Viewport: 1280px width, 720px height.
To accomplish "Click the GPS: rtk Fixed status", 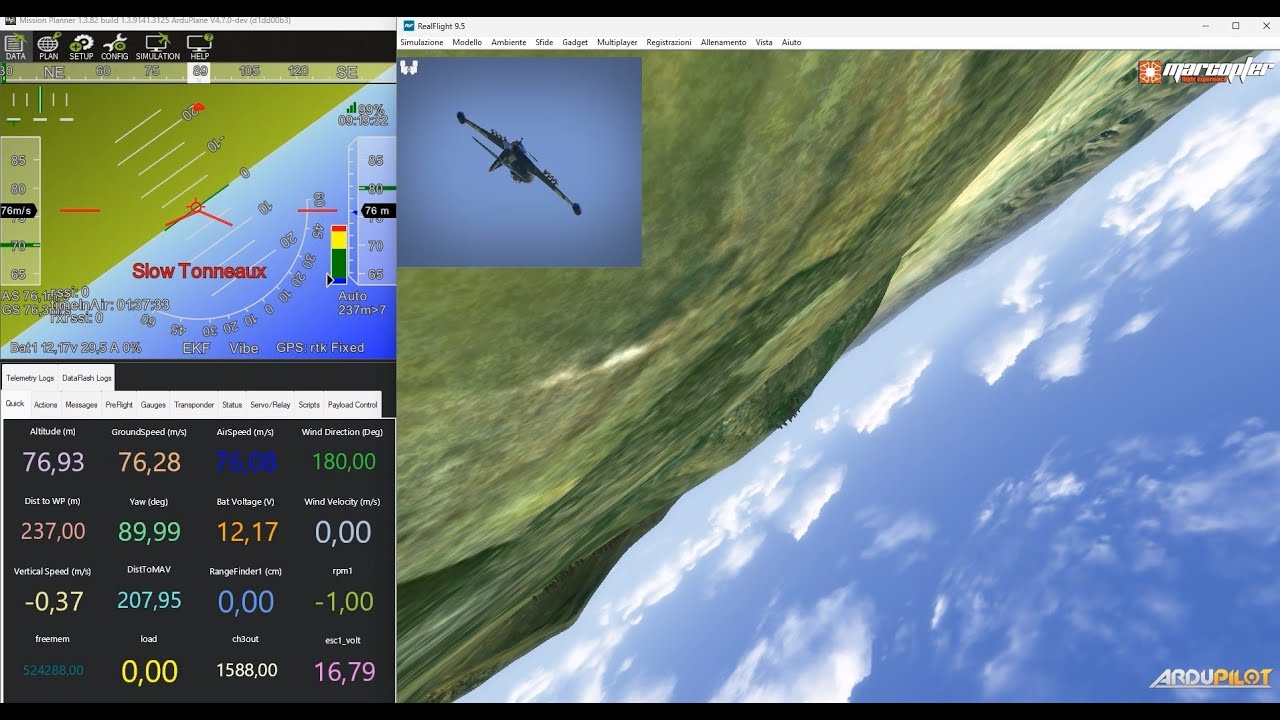I will click(320, 348).
